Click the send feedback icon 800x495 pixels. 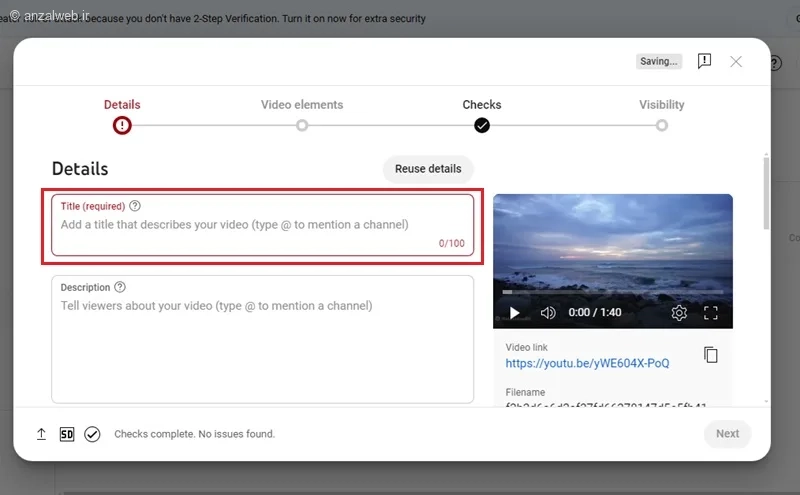point(704,61)
